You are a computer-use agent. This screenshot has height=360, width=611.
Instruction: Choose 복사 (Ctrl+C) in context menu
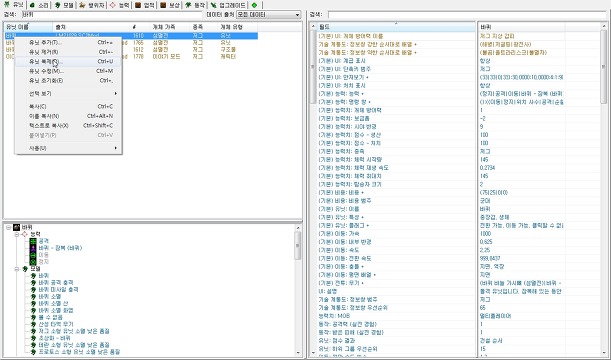click(x=68, y=106)
